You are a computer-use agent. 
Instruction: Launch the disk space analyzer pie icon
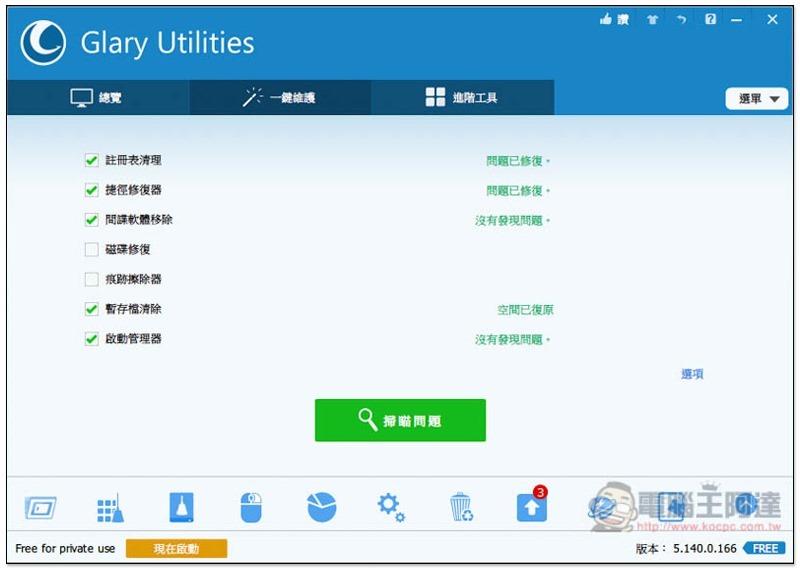[x=322, y=507]
